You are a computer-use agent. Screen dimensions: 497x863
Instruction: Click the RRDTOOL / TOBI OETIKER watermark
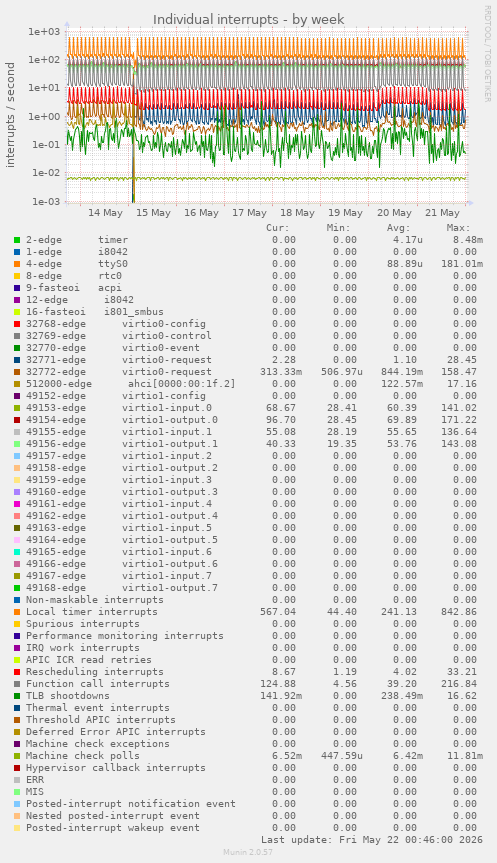pos(487,53)
